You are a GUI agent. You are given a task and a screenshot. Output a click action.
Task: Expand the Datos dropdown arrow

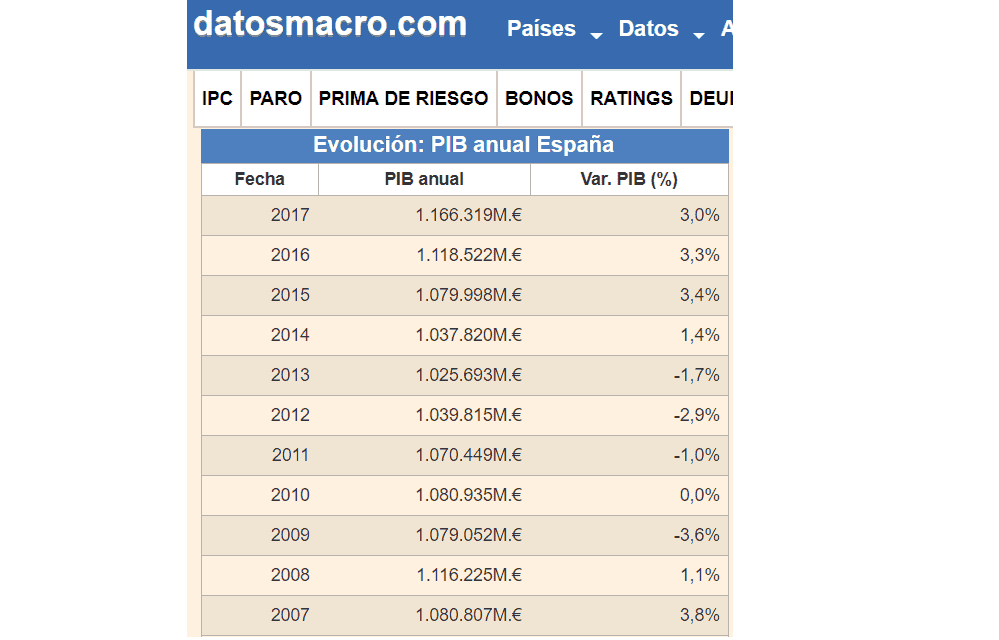click(699, 36)
